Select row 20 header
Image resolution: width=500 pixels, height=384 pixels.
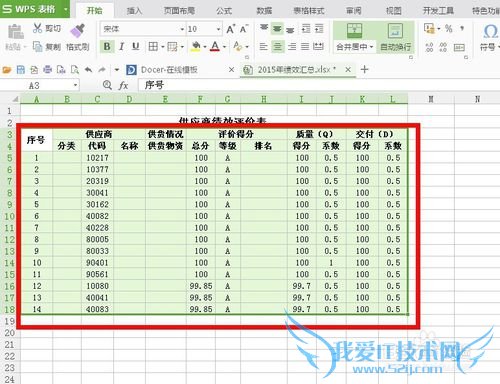[x=10, y=333]
